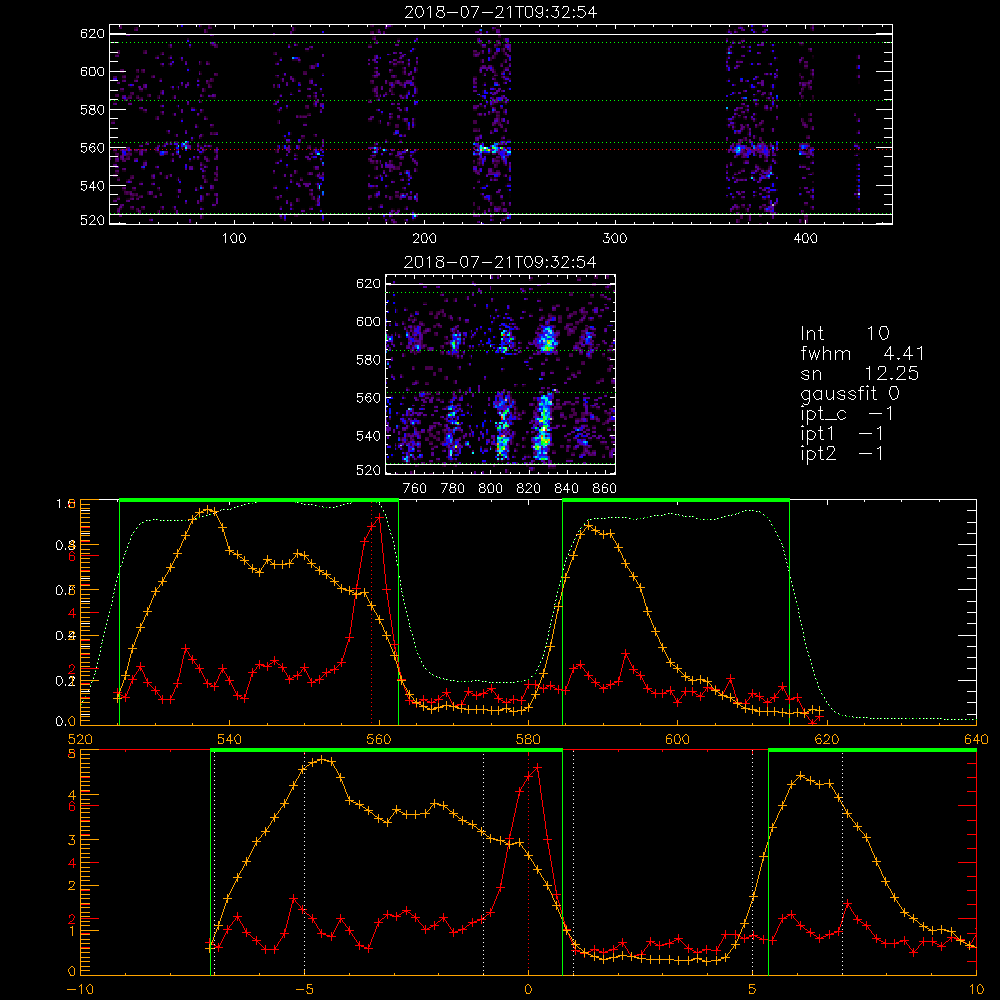Click x-axis label '640' on the profile plot
The width and height of the screenshot is (1000, 1000).
point(976,739)
